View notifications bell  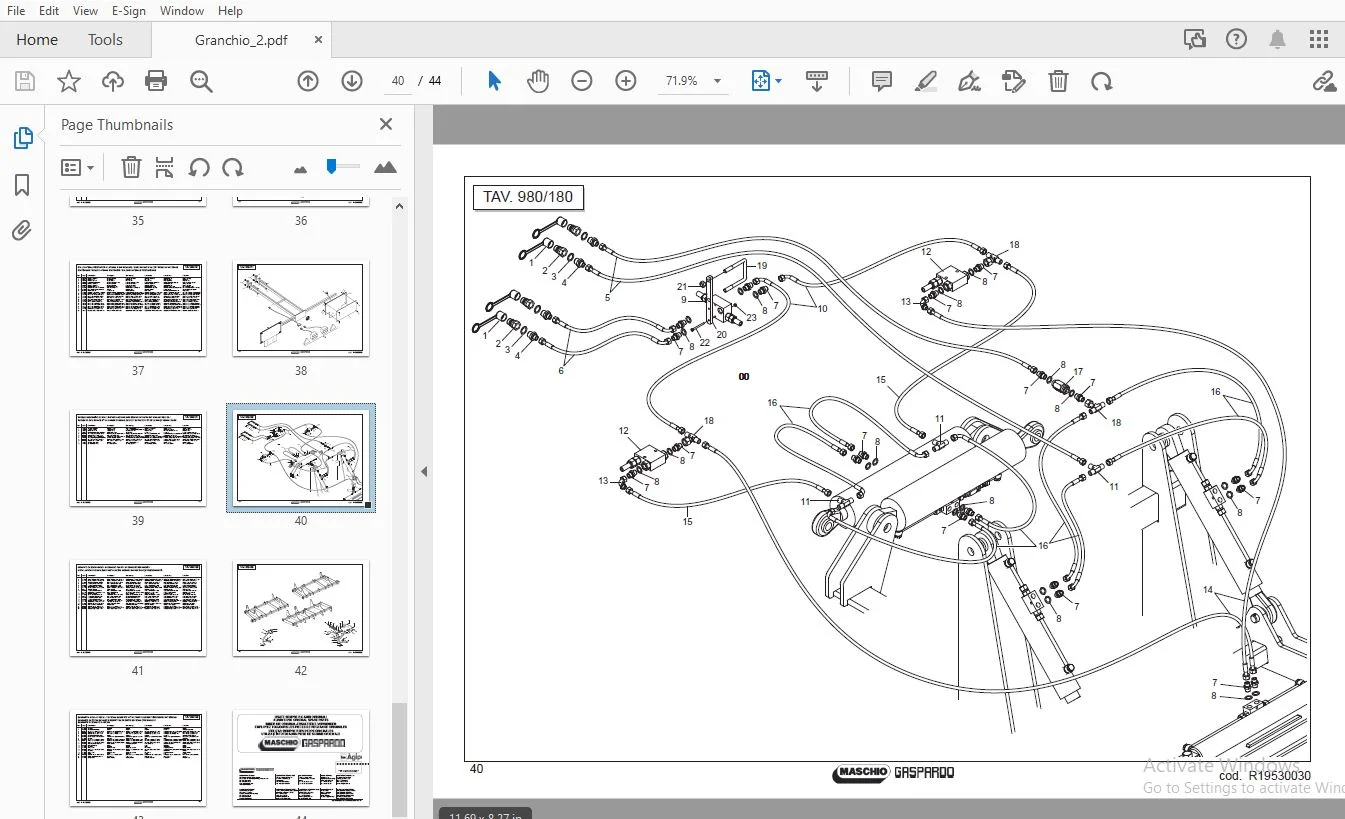pyautogui.click(x=1277, y=40)
